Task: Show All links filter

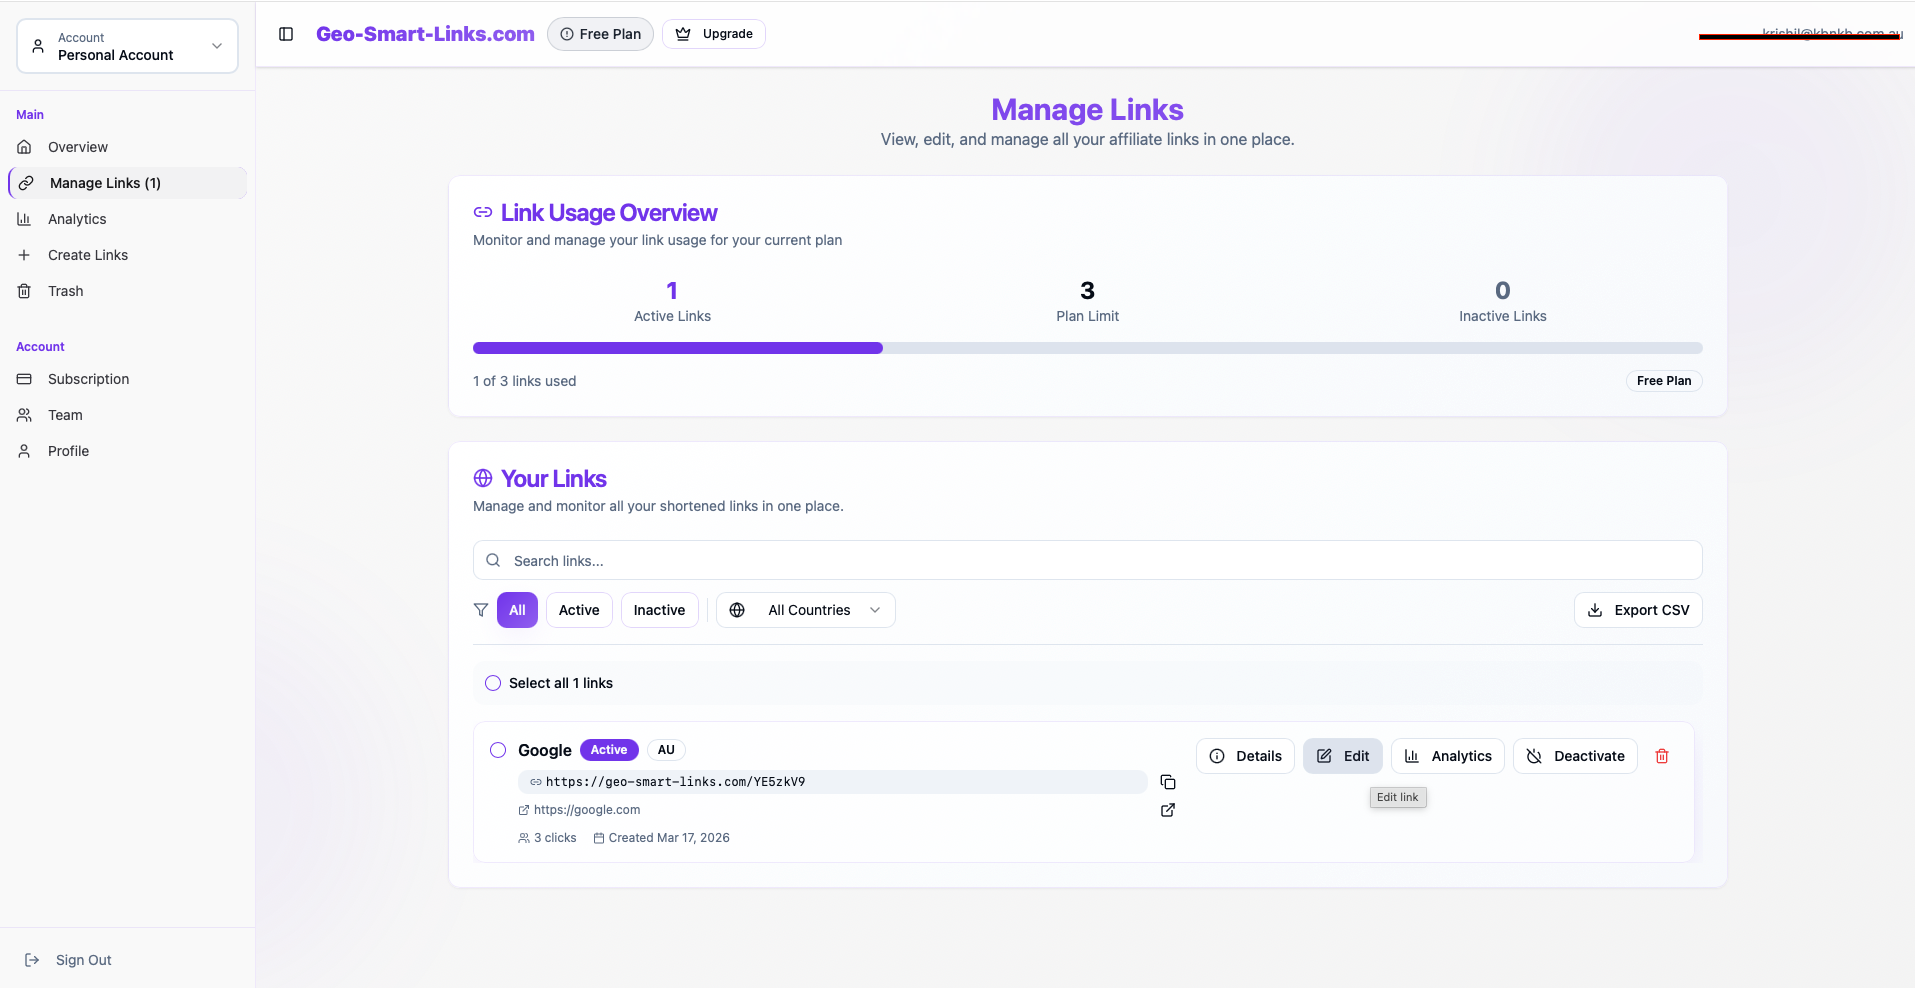Action: [517, 610]
